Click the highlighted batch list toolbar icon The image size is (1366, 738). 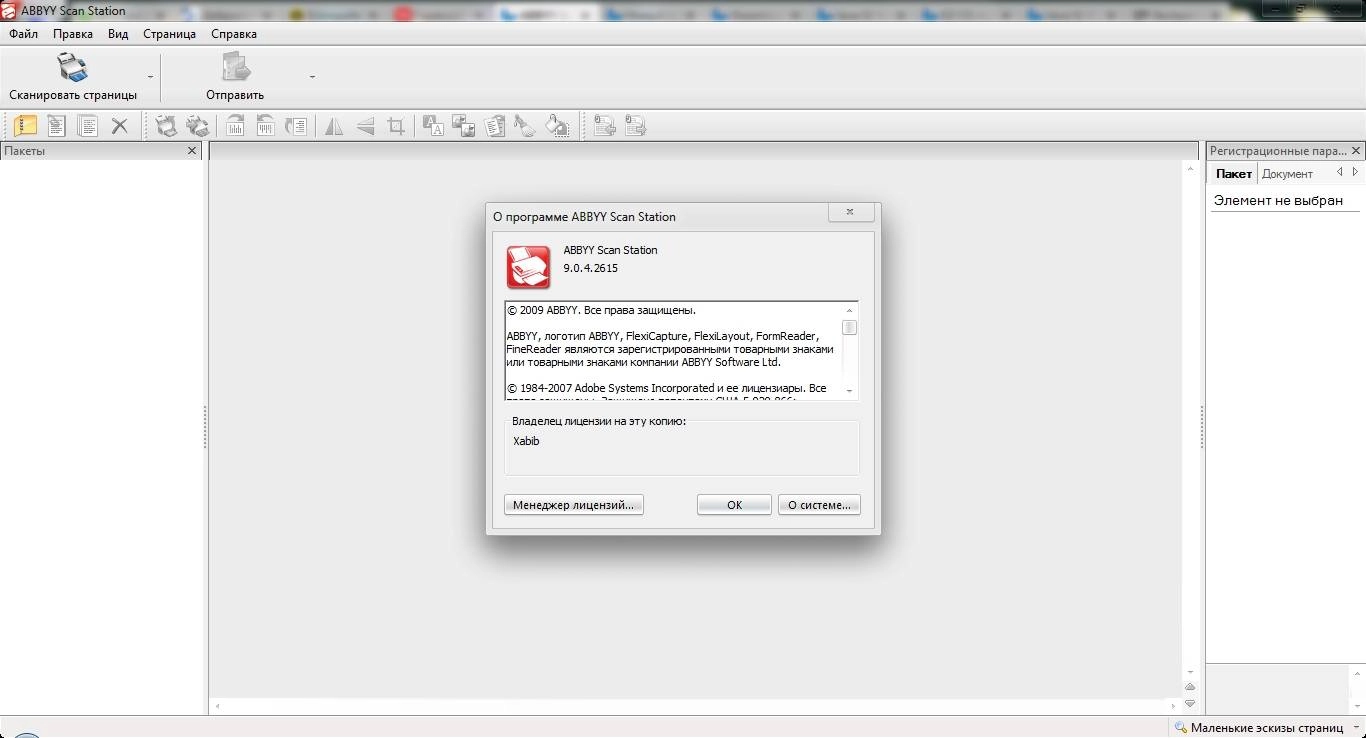point(25,126)
